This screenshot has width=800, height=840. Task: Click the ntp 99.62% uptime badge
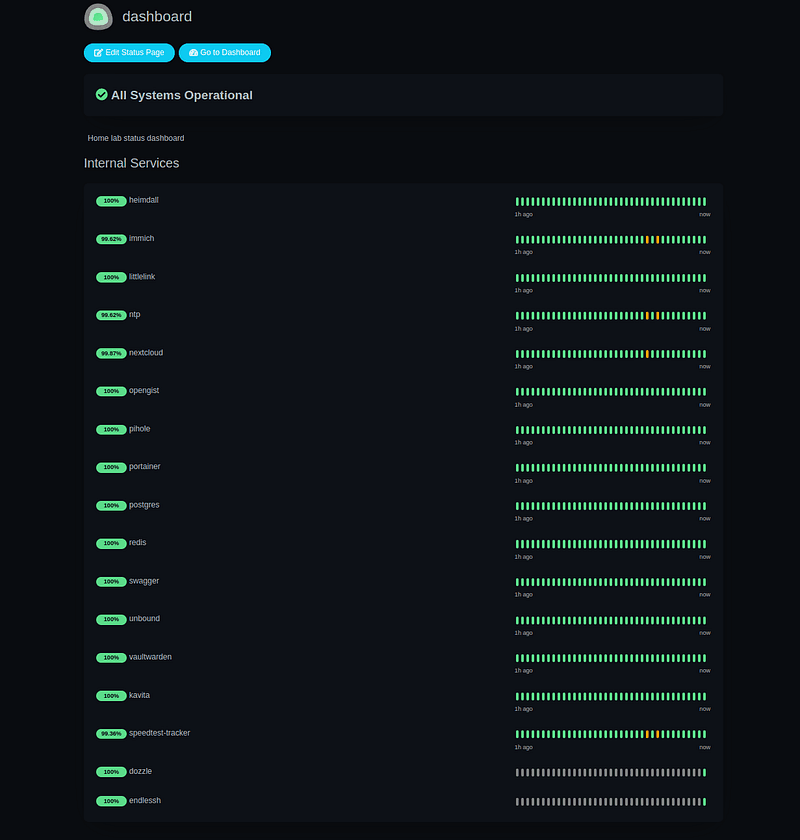click(111, 315)
